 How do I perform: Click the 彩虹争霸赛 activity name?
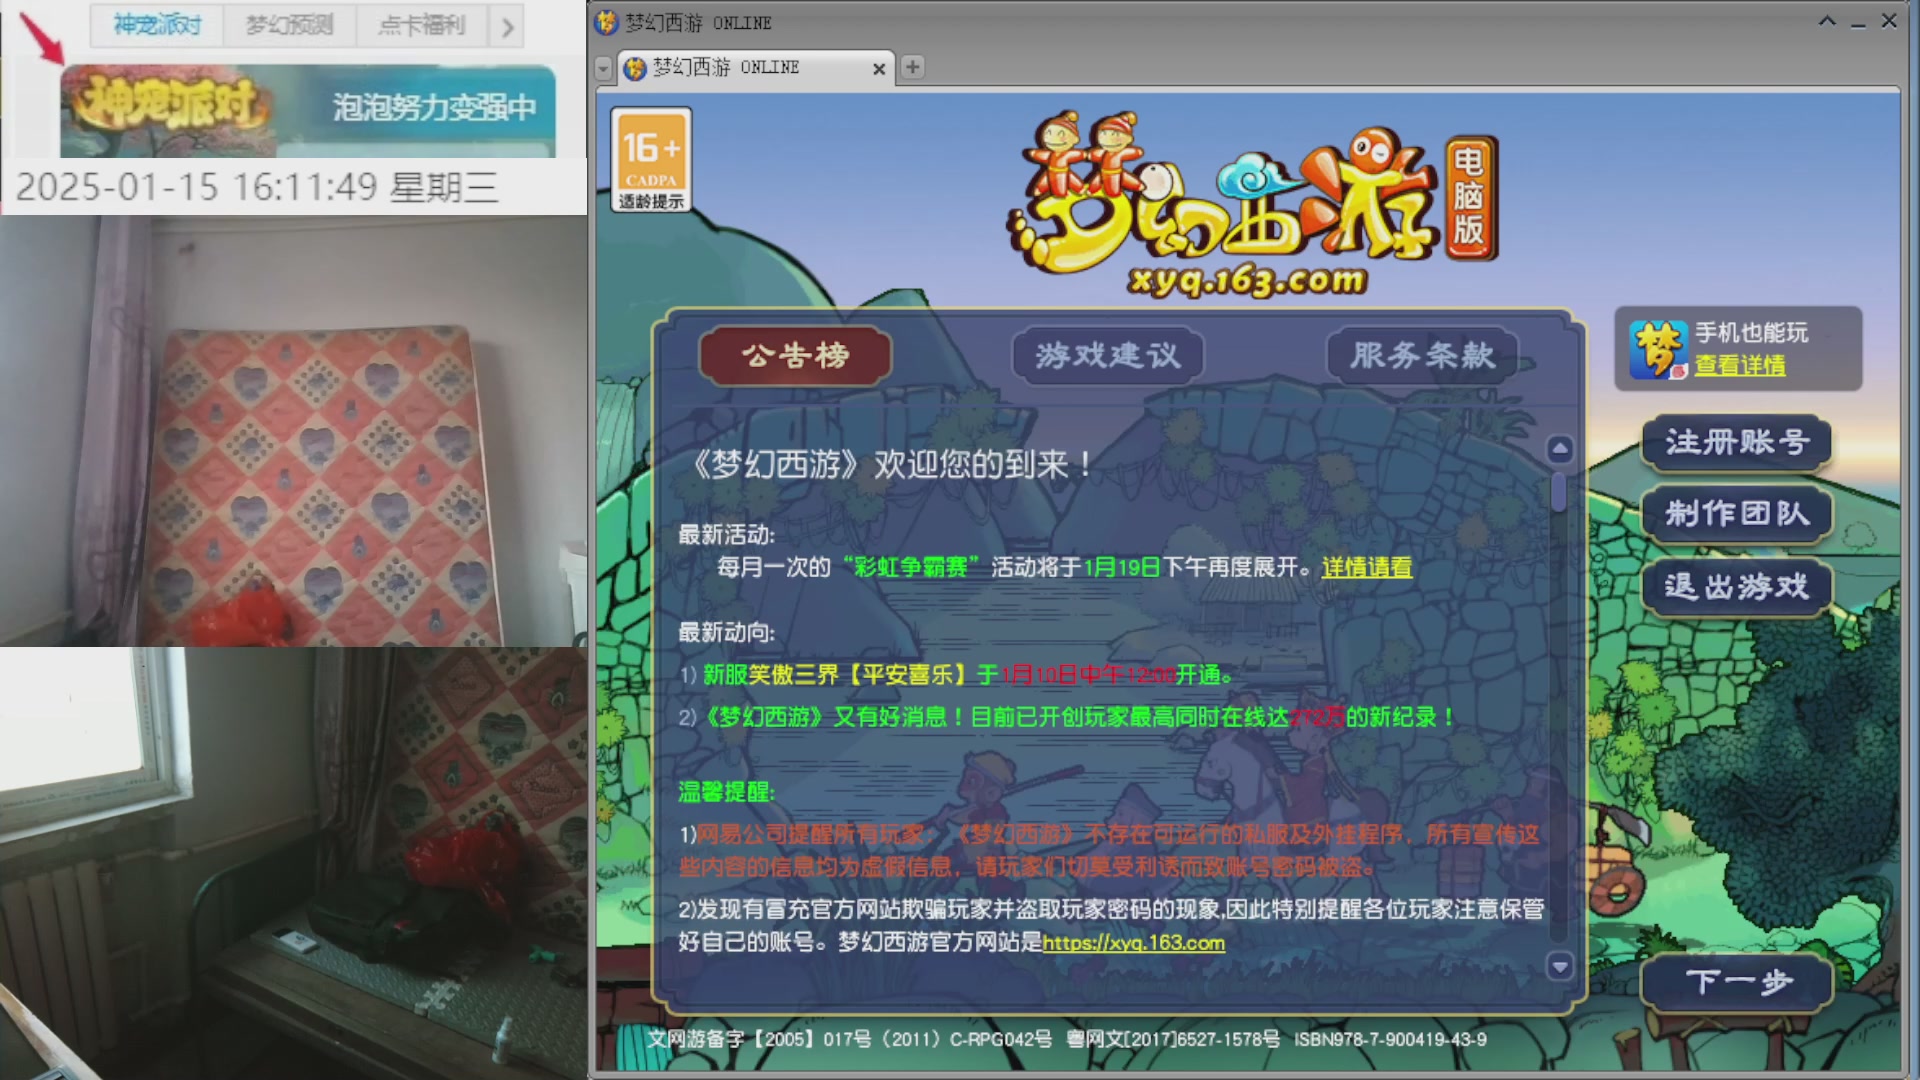[910, 567]
